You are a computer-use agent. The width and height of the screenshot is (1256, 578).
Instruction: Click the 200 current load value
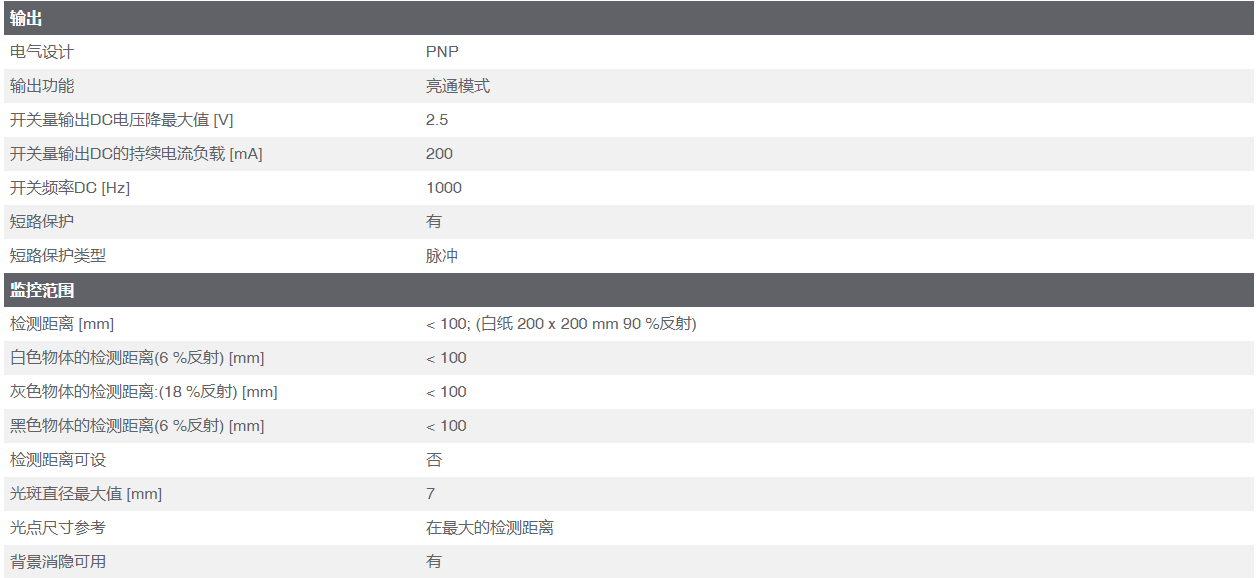click(x=439, y=154)
